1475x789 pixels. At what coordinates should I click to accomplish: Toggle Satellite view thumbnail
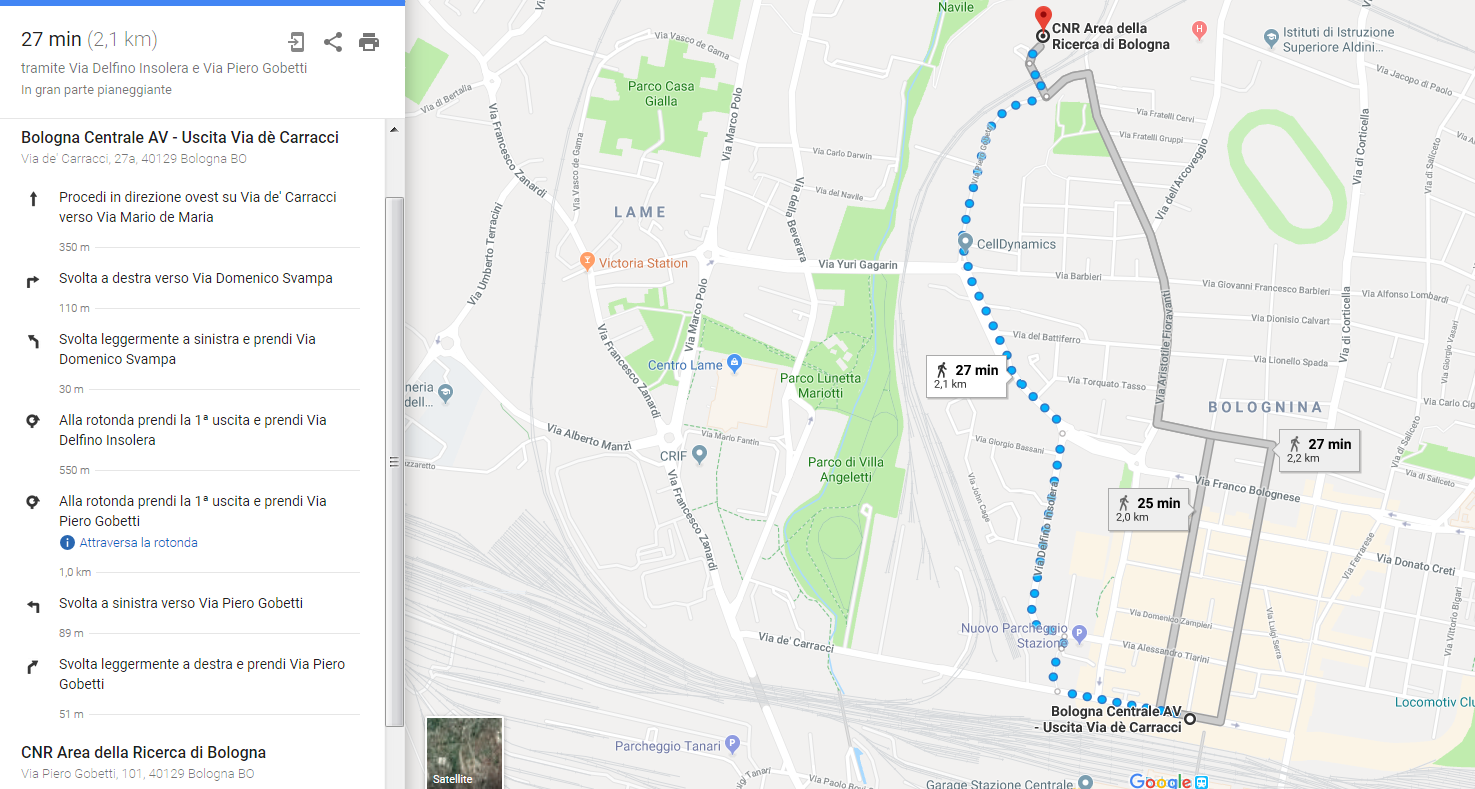[x=464, y=753]
